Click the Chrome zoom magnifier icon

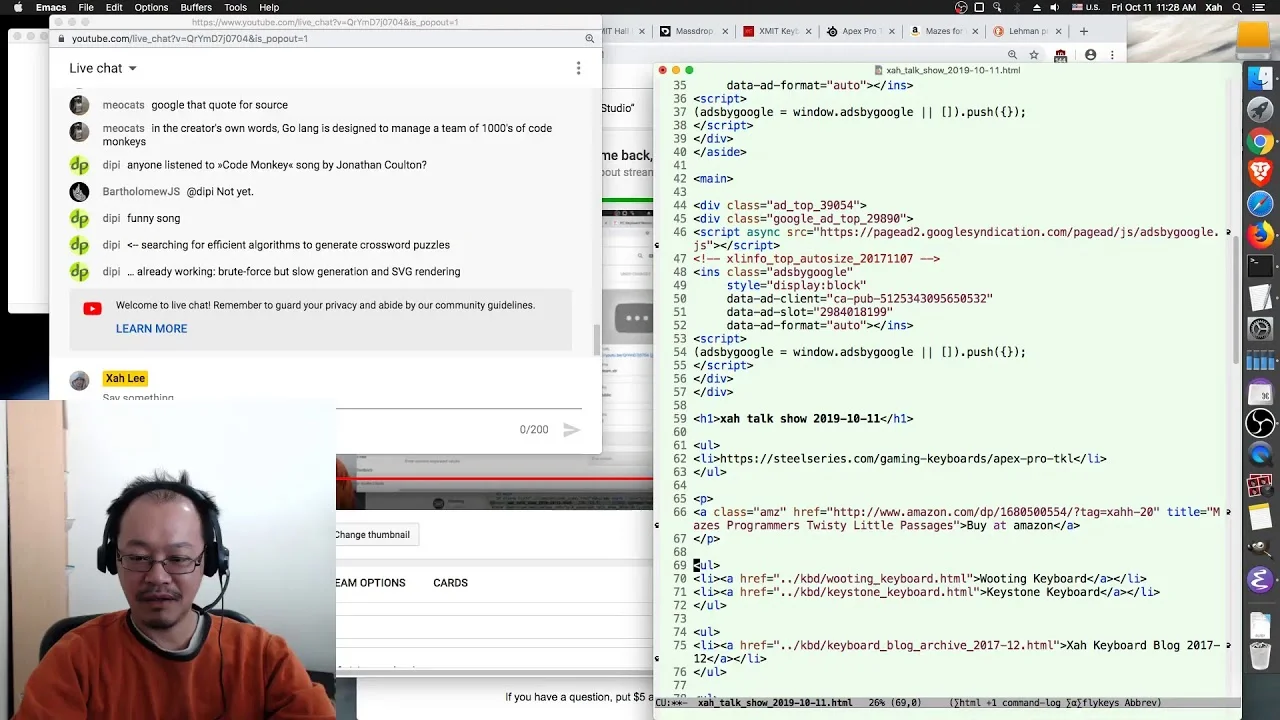(x=1013, y=55)
